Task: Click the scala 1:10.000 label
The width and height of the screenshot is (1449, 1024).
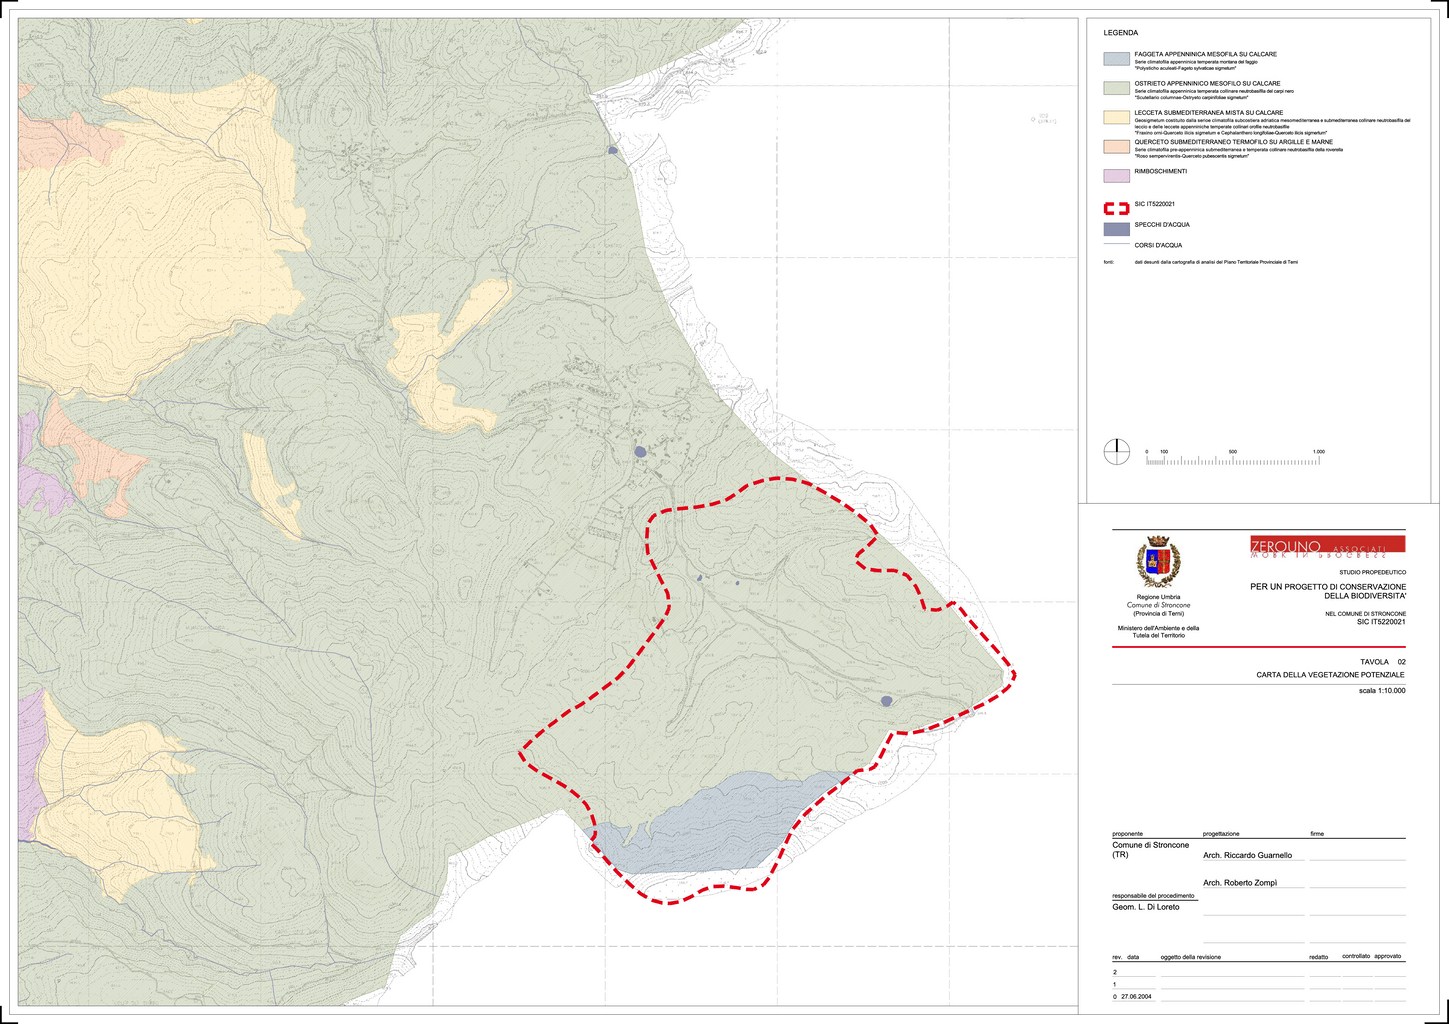Action: pyautogui.click(x=1381, y=690)
